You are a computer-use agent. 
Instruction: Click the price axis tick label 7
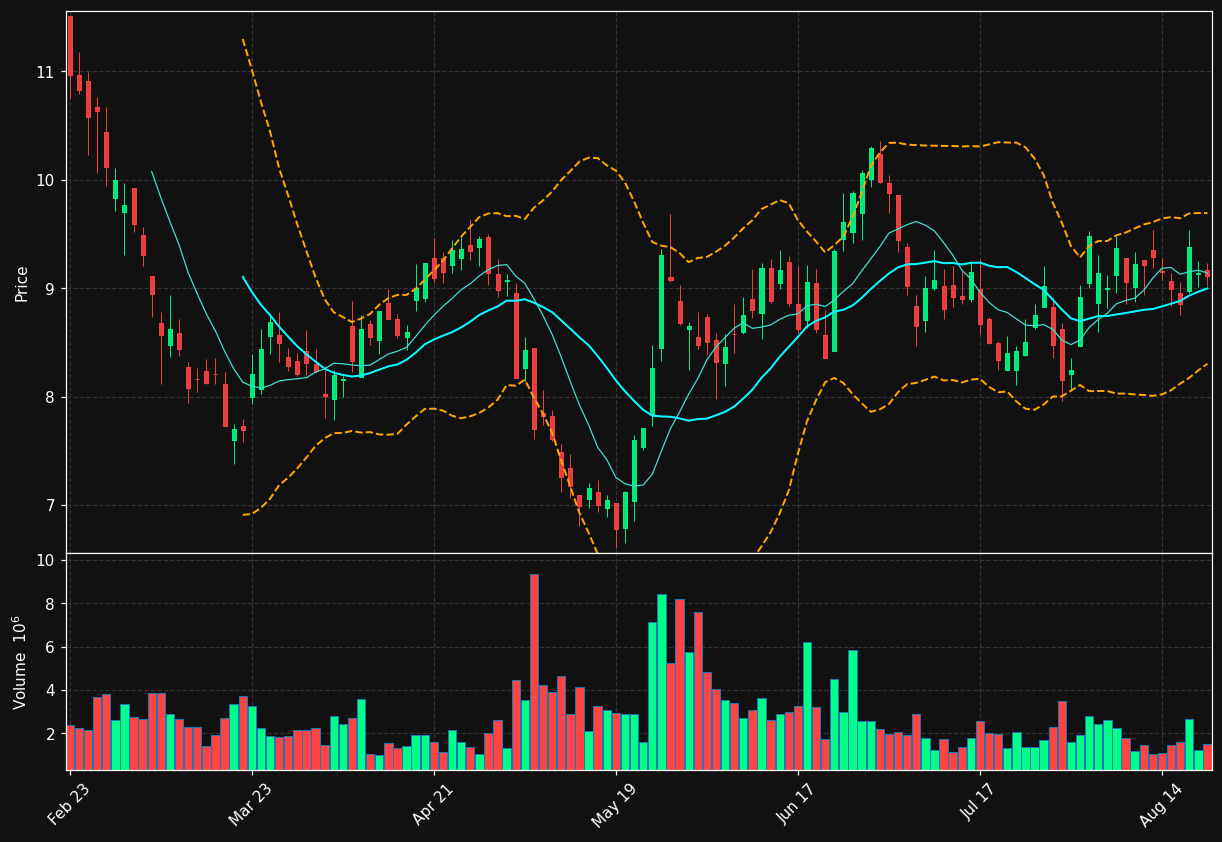click(50, 506)
